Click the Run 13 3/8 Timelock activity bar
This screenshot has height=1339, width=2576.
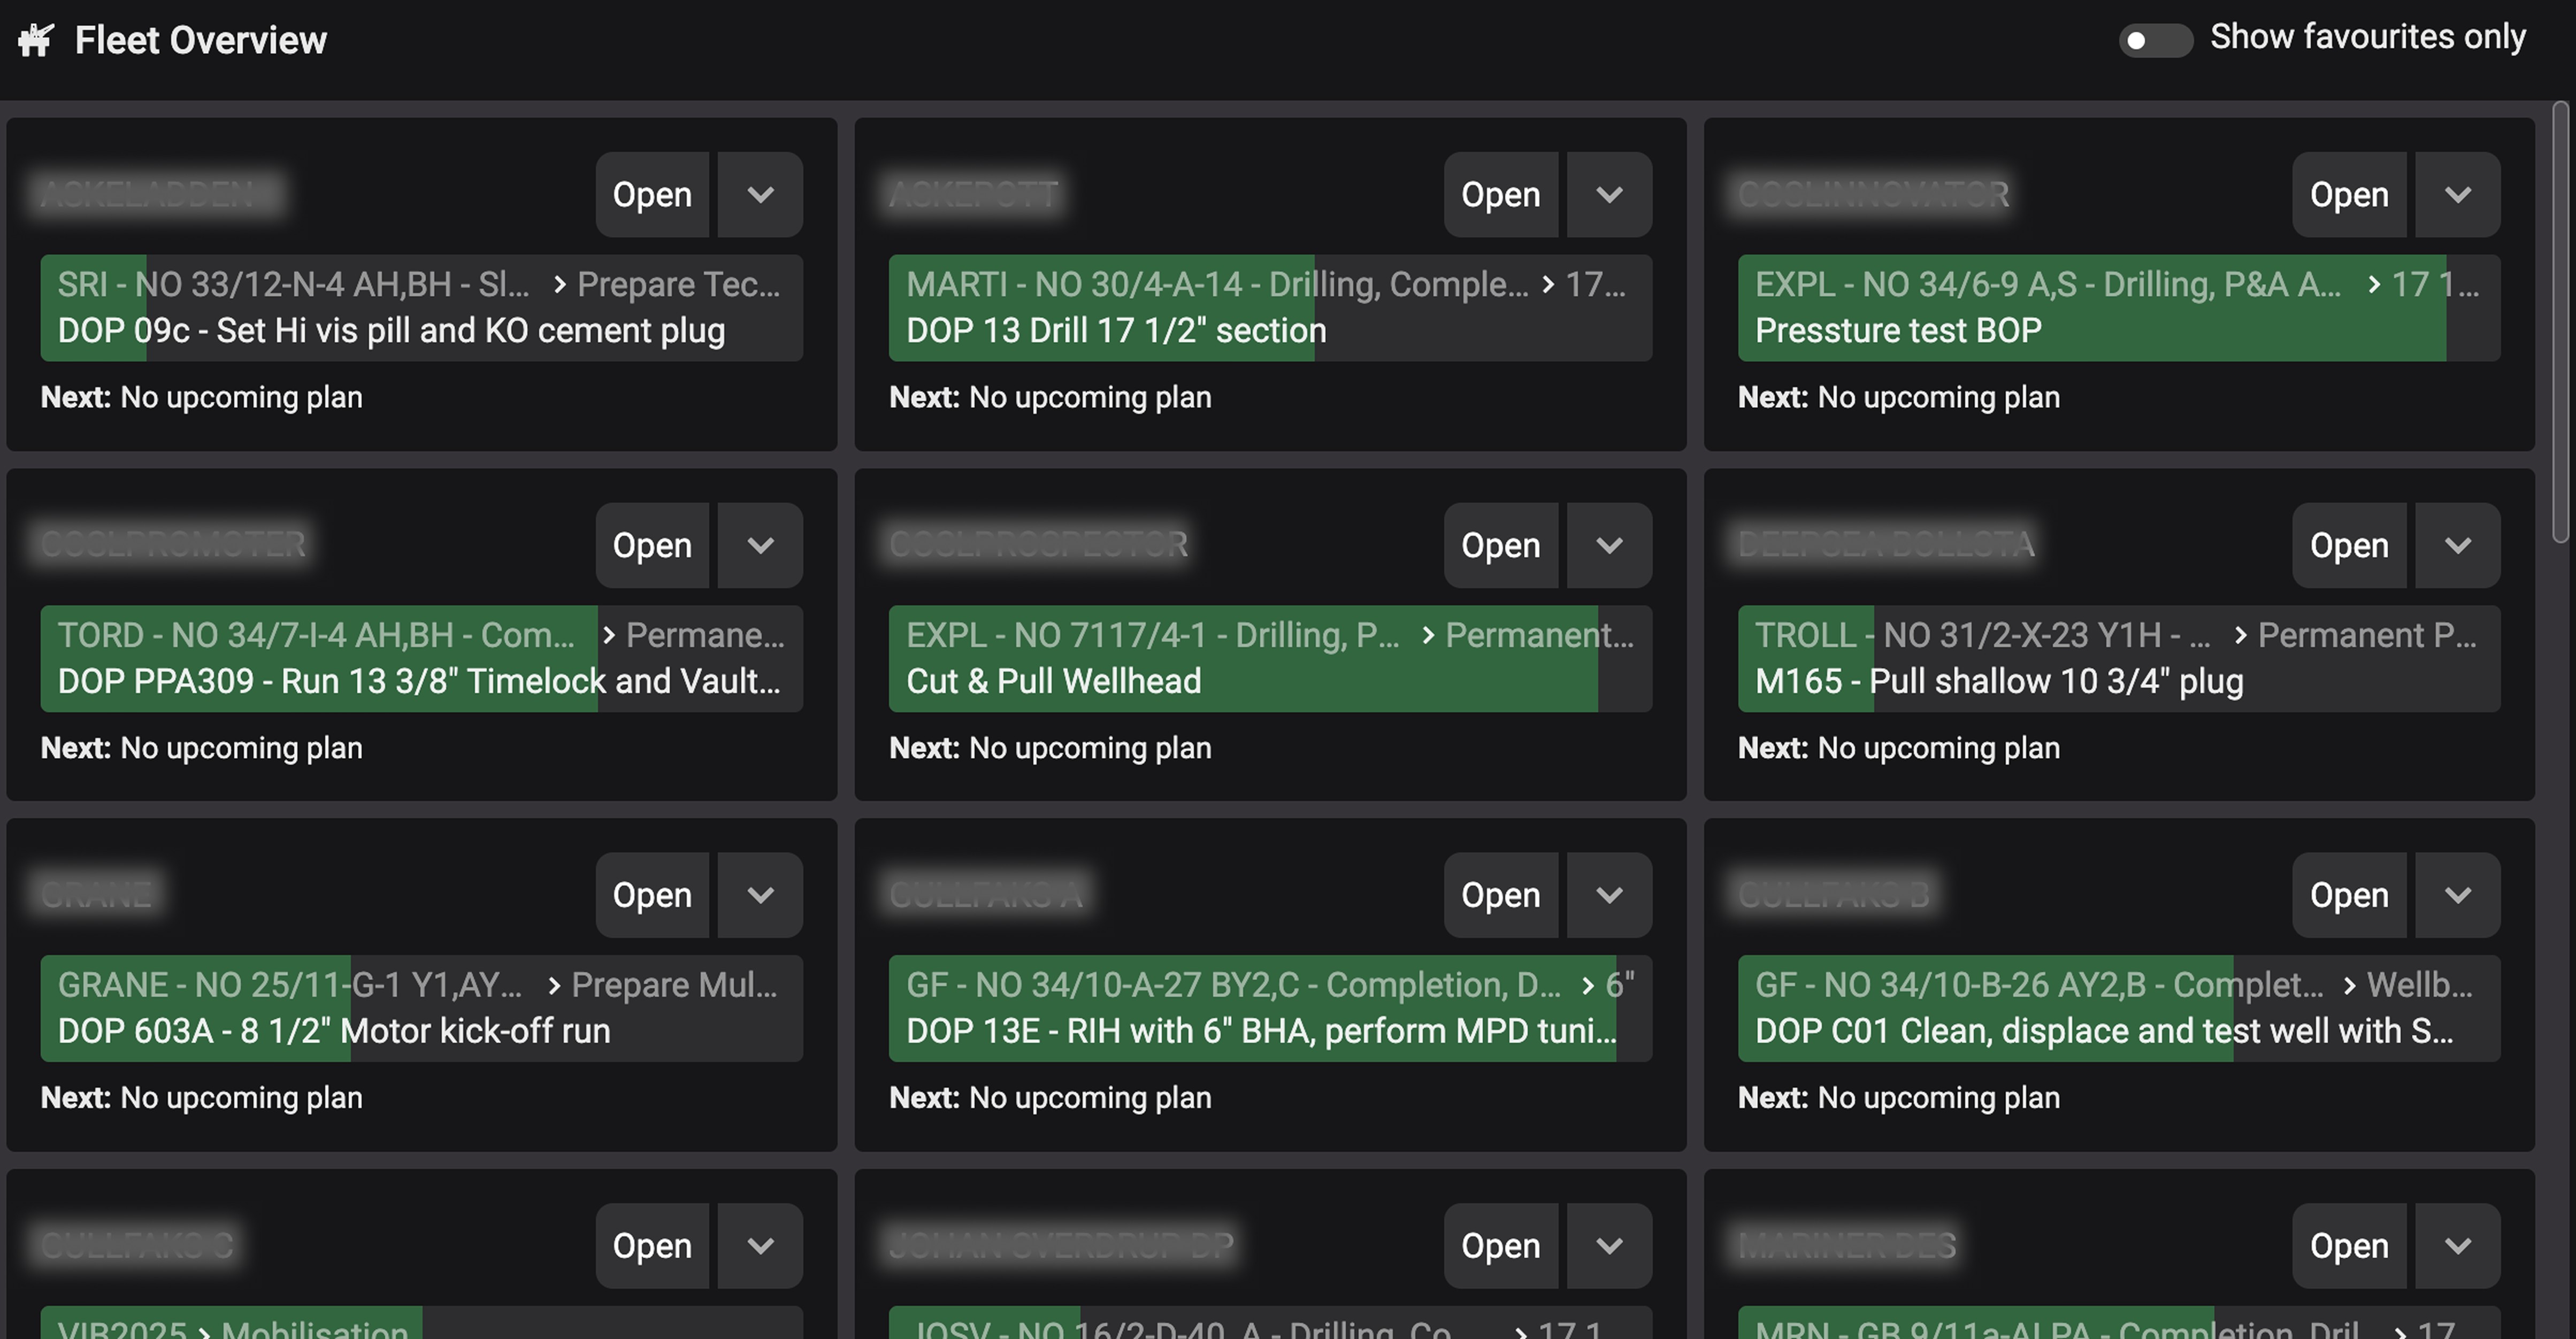[x=420, y=681]
